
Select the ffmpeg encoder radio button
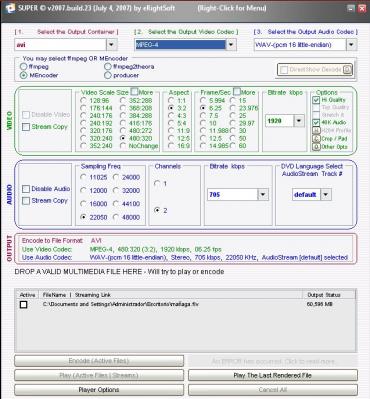(23, 66)
